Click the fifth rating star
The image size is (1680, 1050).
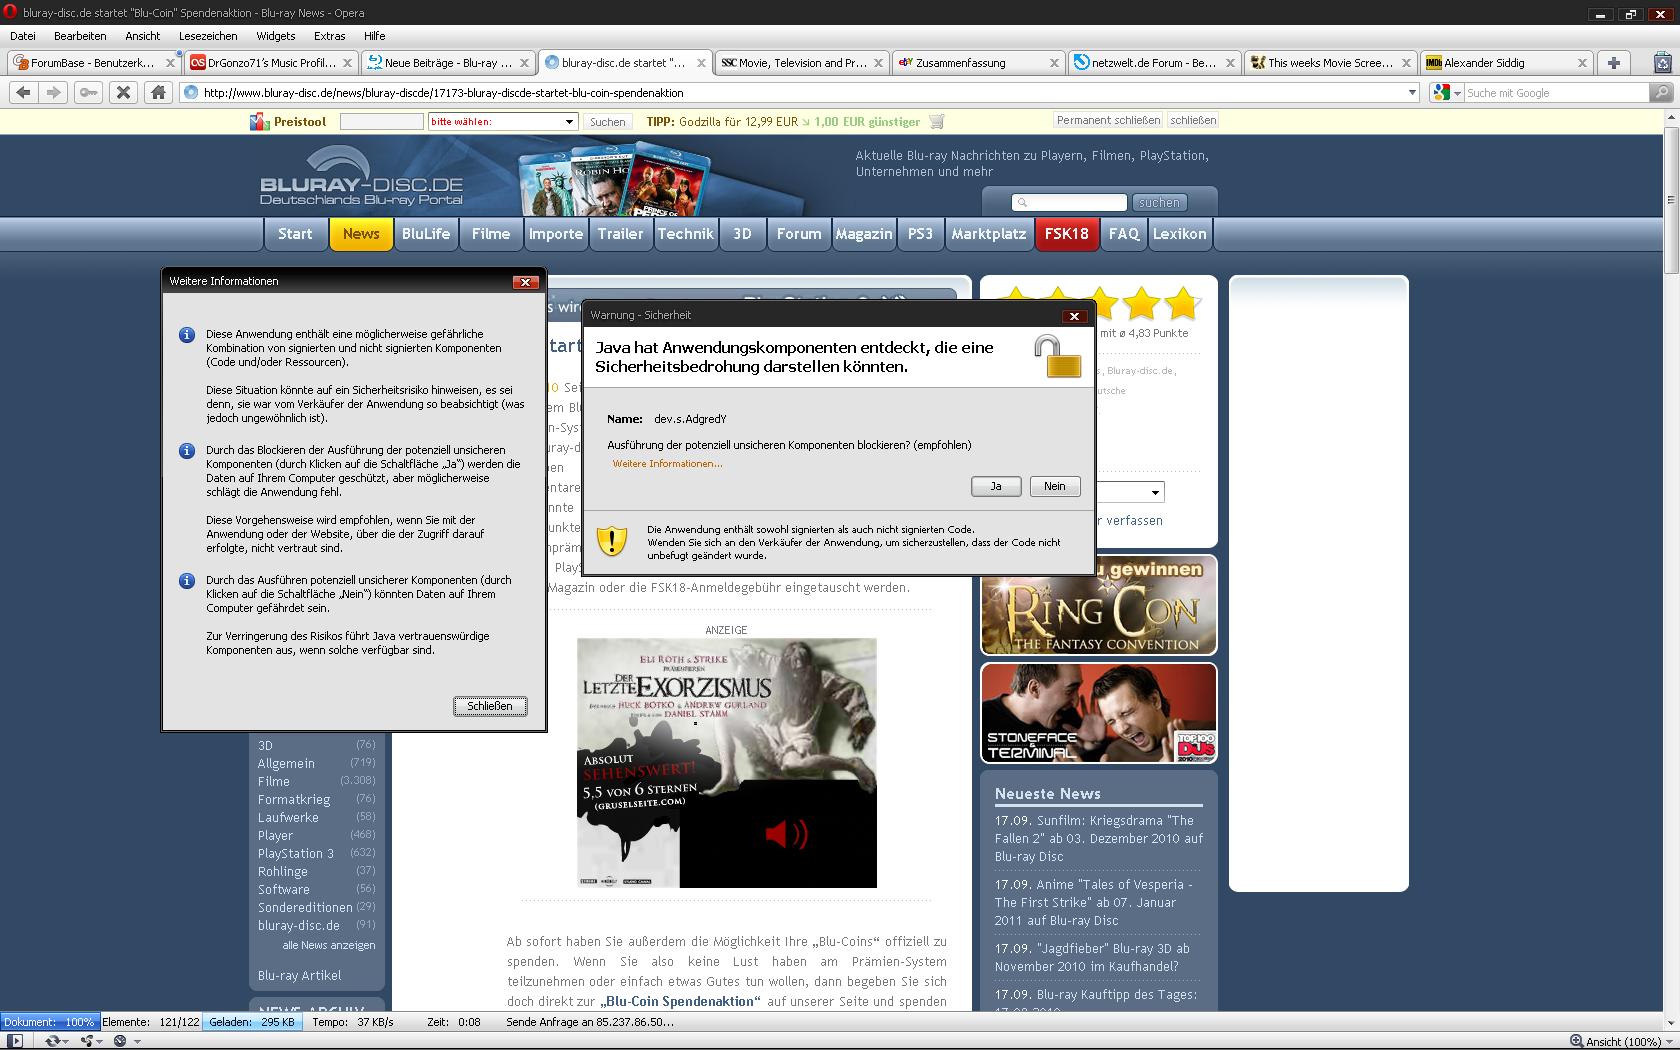pyautogui.click(x=1181, y=303)
